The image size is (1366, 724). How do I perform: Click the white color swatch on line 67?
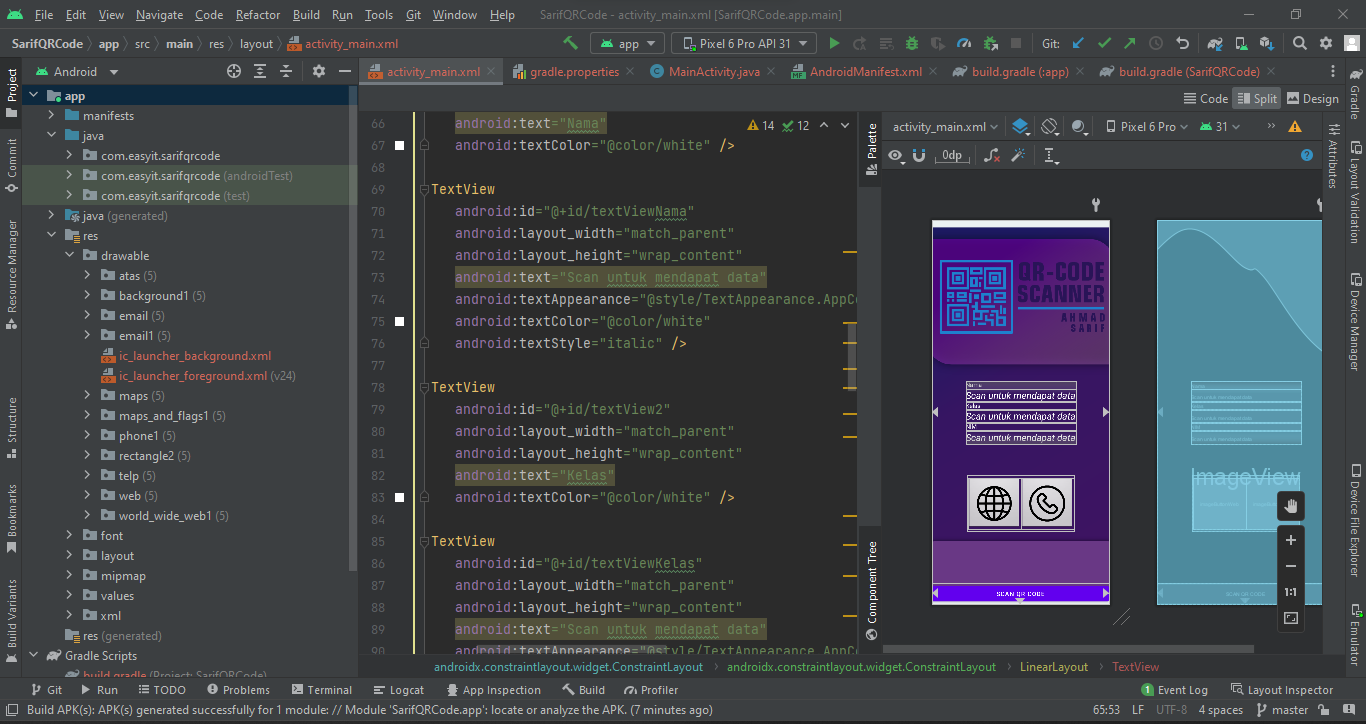tap(400, 146)
